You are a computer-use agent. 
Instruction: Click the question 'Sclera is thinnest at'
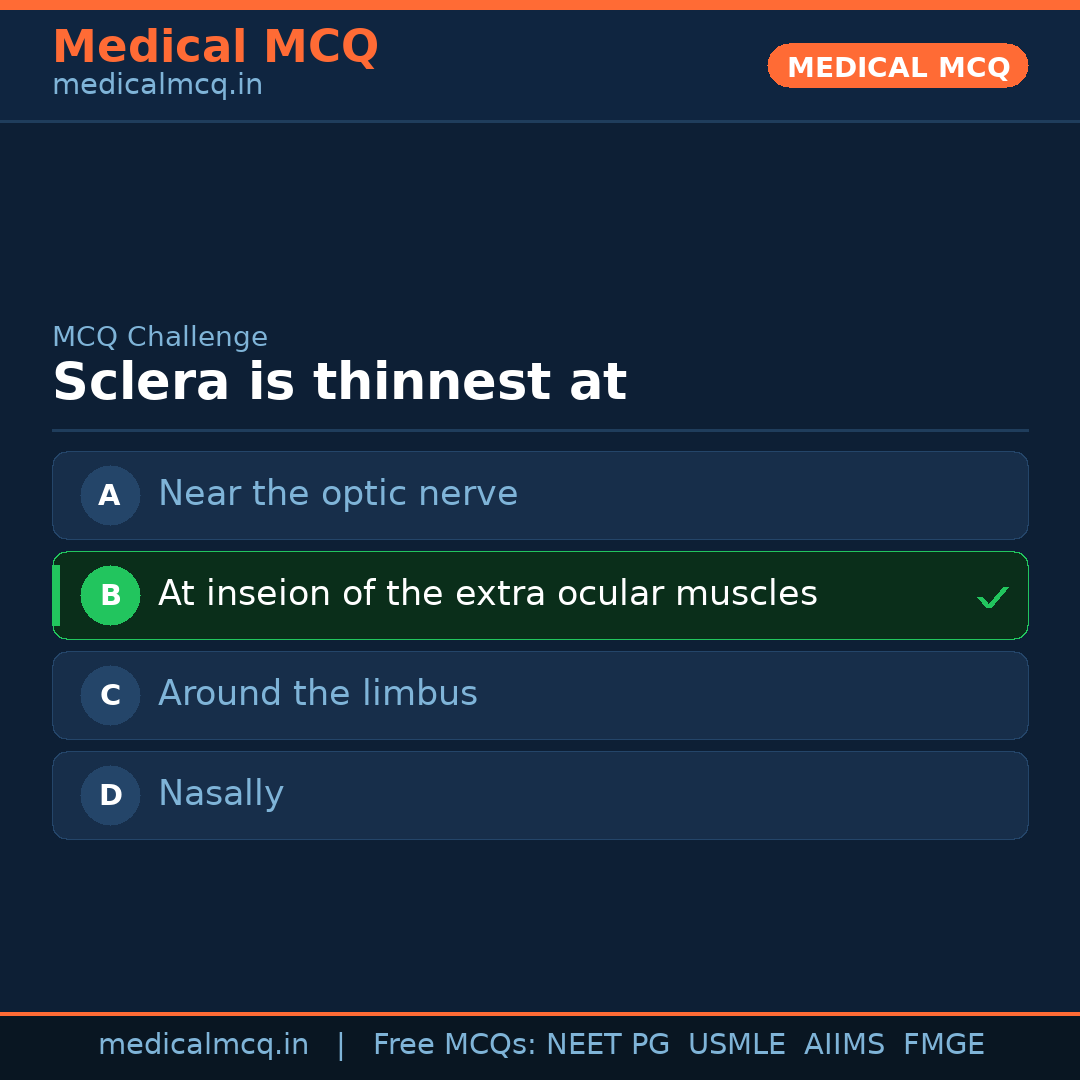339,383
